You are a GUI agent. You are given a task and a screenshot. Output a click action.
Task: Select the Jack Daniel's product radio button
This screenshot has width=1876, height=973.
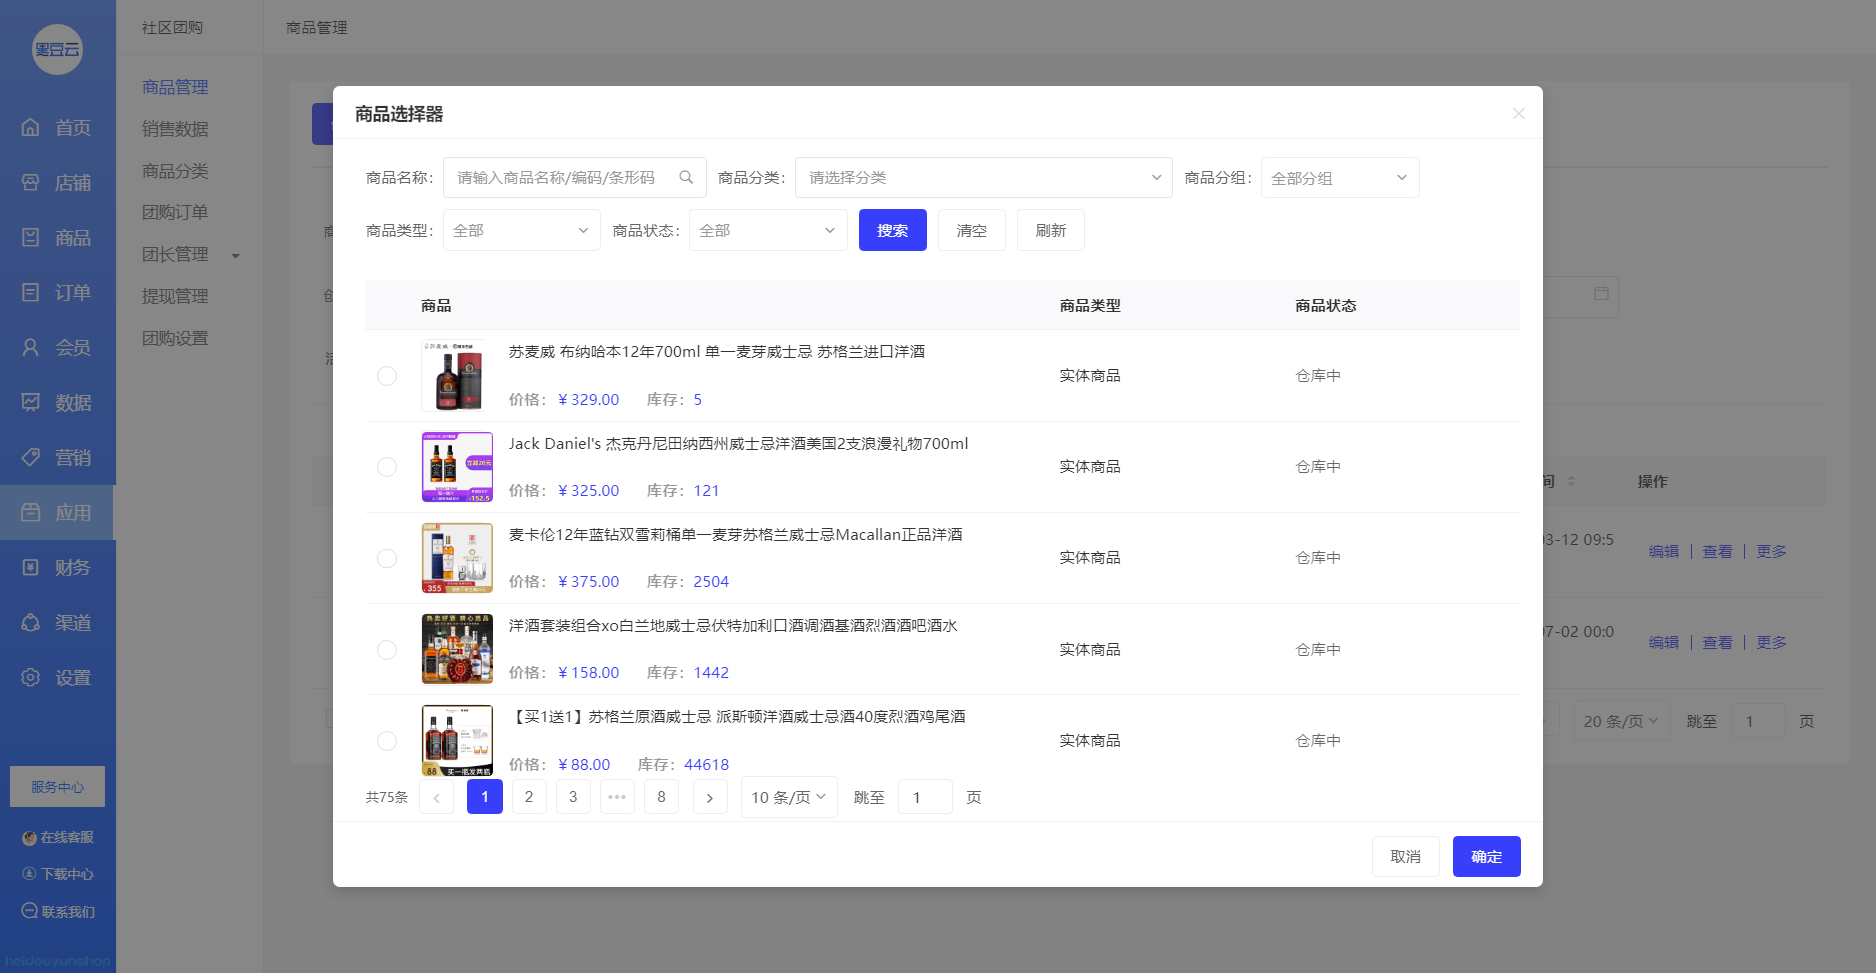[387, 467]
